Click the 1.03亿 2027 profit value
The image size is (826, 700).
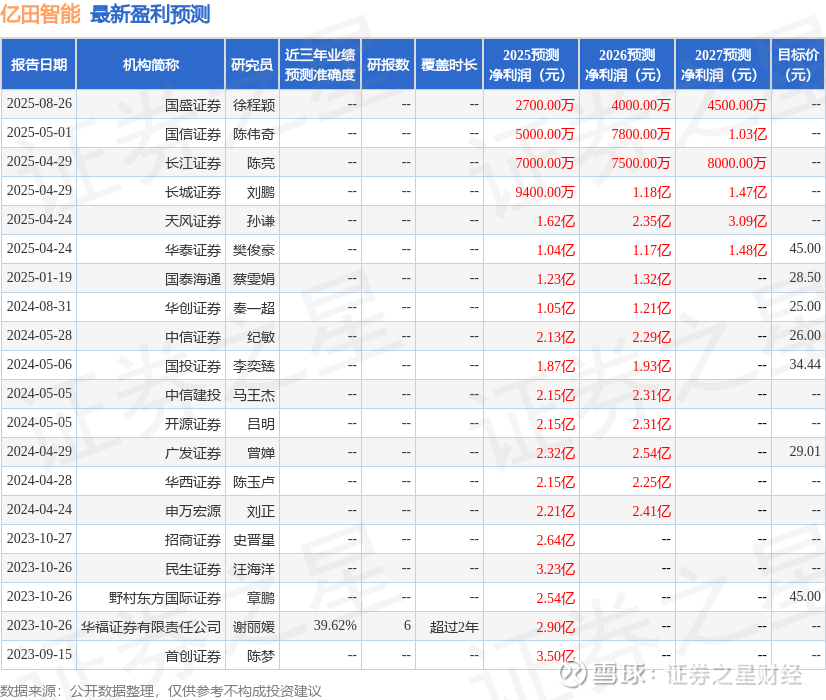click(748, 134)
